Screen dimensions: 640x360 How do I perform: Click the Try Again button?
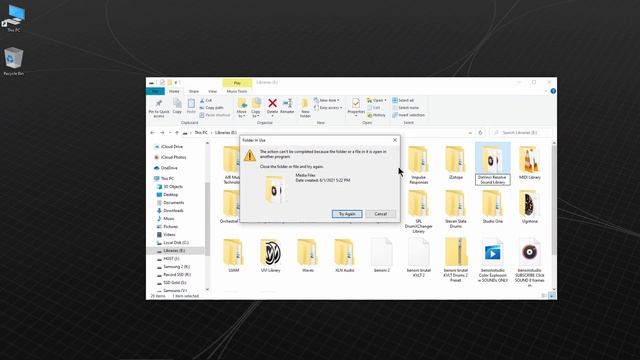point(347,214)
